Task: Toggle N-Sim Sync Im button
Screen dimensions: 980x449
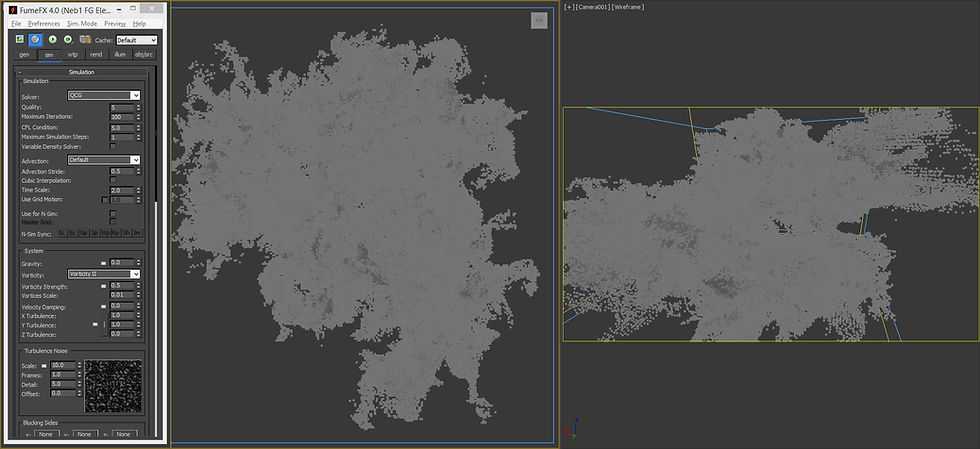Action: (x=137, y=233)
